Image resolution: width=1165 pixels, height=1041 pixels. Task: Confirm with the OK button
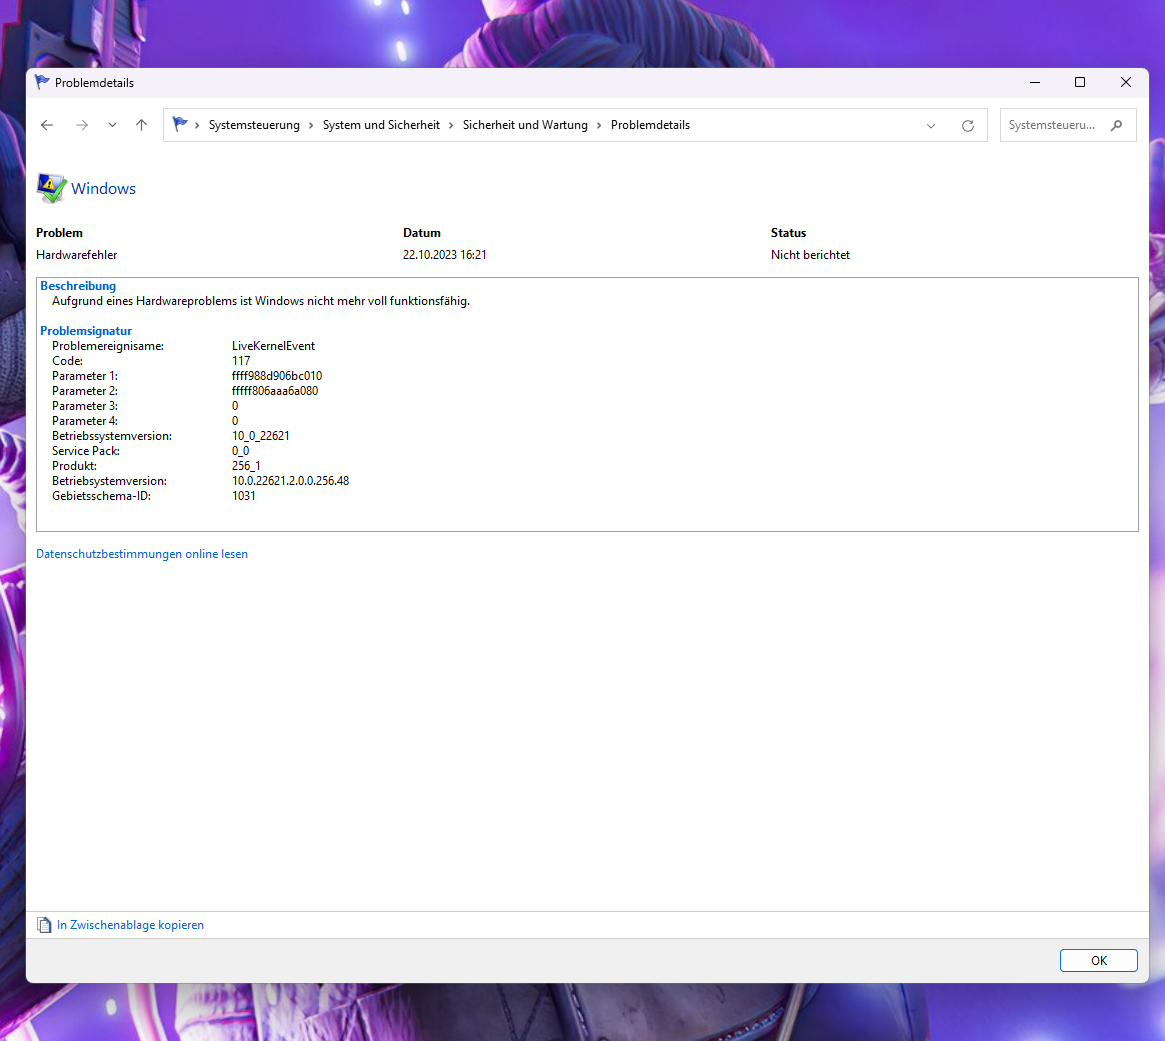[x=1098, y=960]
